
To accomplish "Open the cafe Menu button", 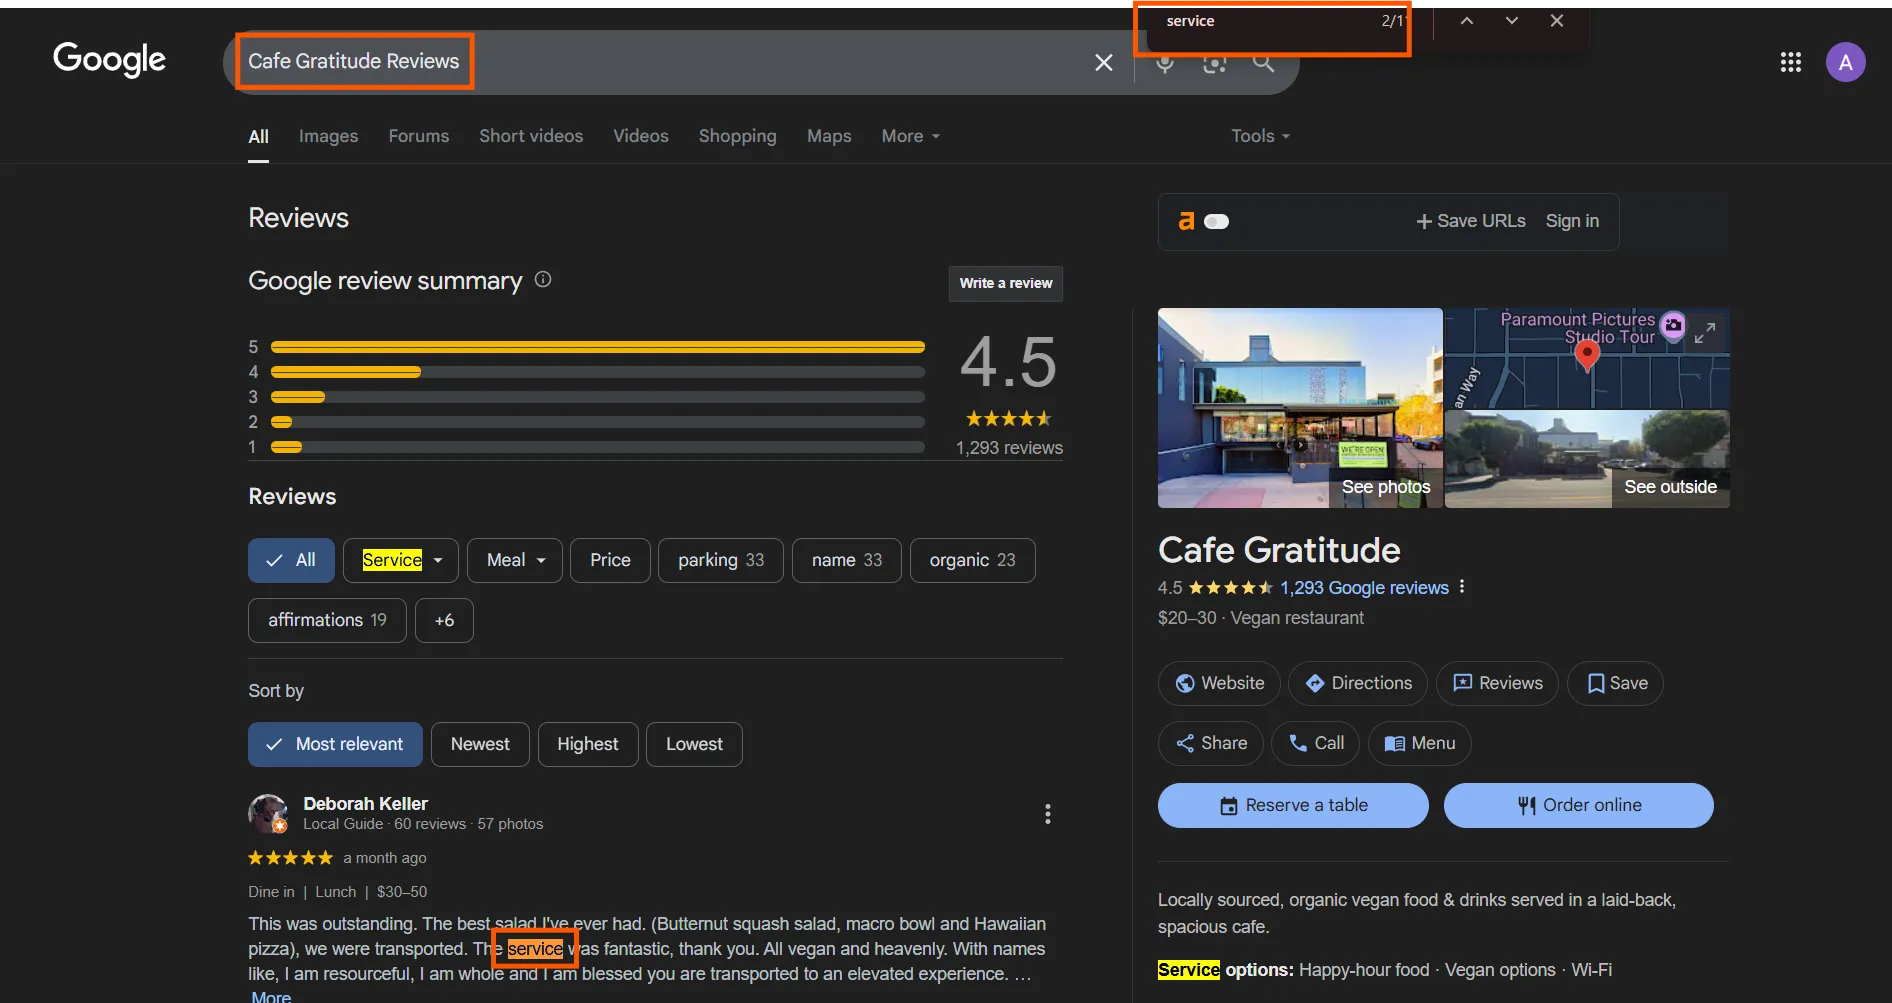I will (x=1420, y=743).
